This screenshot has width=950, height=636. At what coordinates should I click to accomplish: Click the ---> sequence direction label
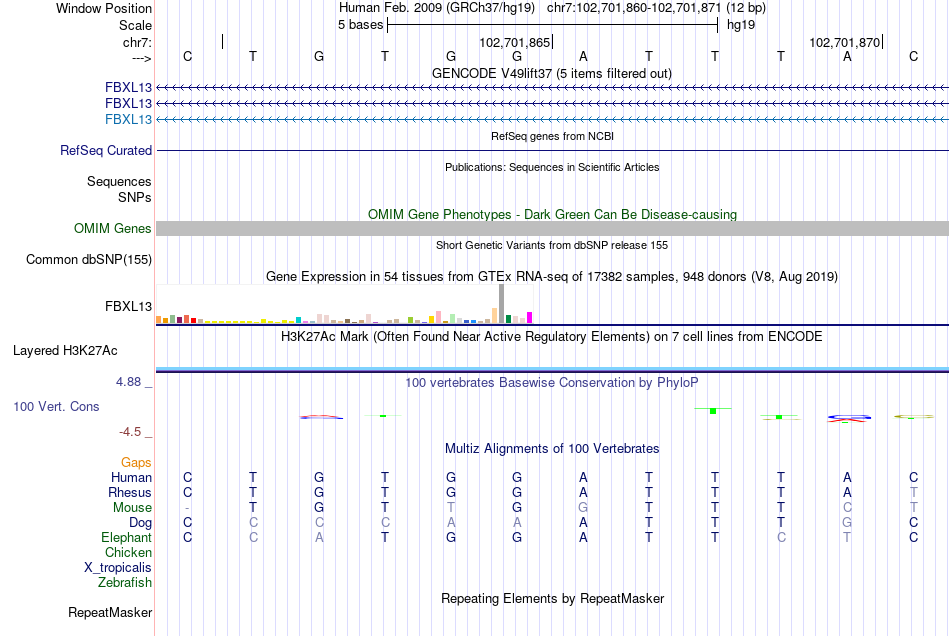tap(141, 58)
